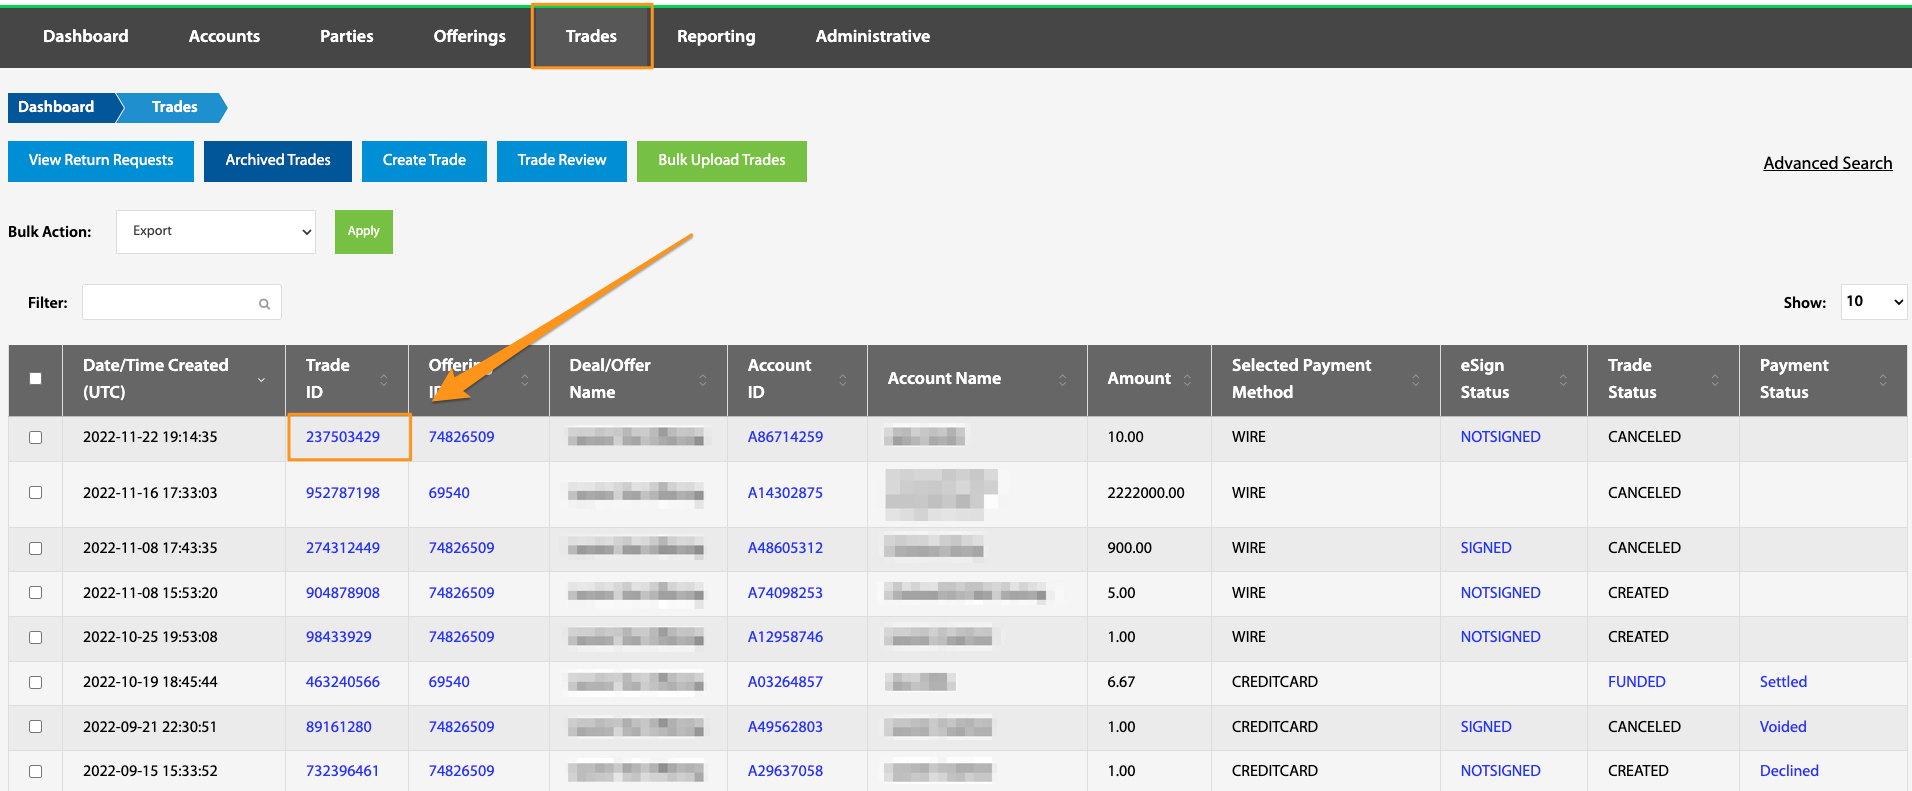Open the Parties top menu
This screenshot has width=1912, height=791.
pyautogui.click(x=347, y=37)
